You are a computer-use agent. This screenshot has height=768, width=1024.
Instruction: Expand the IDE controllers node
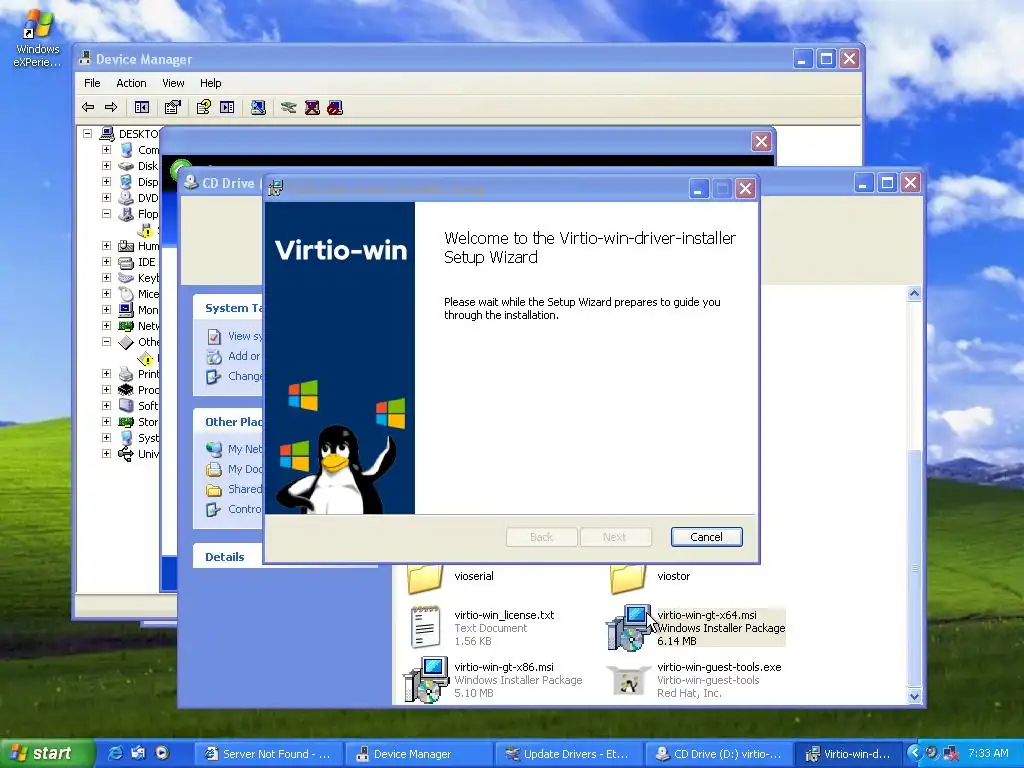point(106,261)
